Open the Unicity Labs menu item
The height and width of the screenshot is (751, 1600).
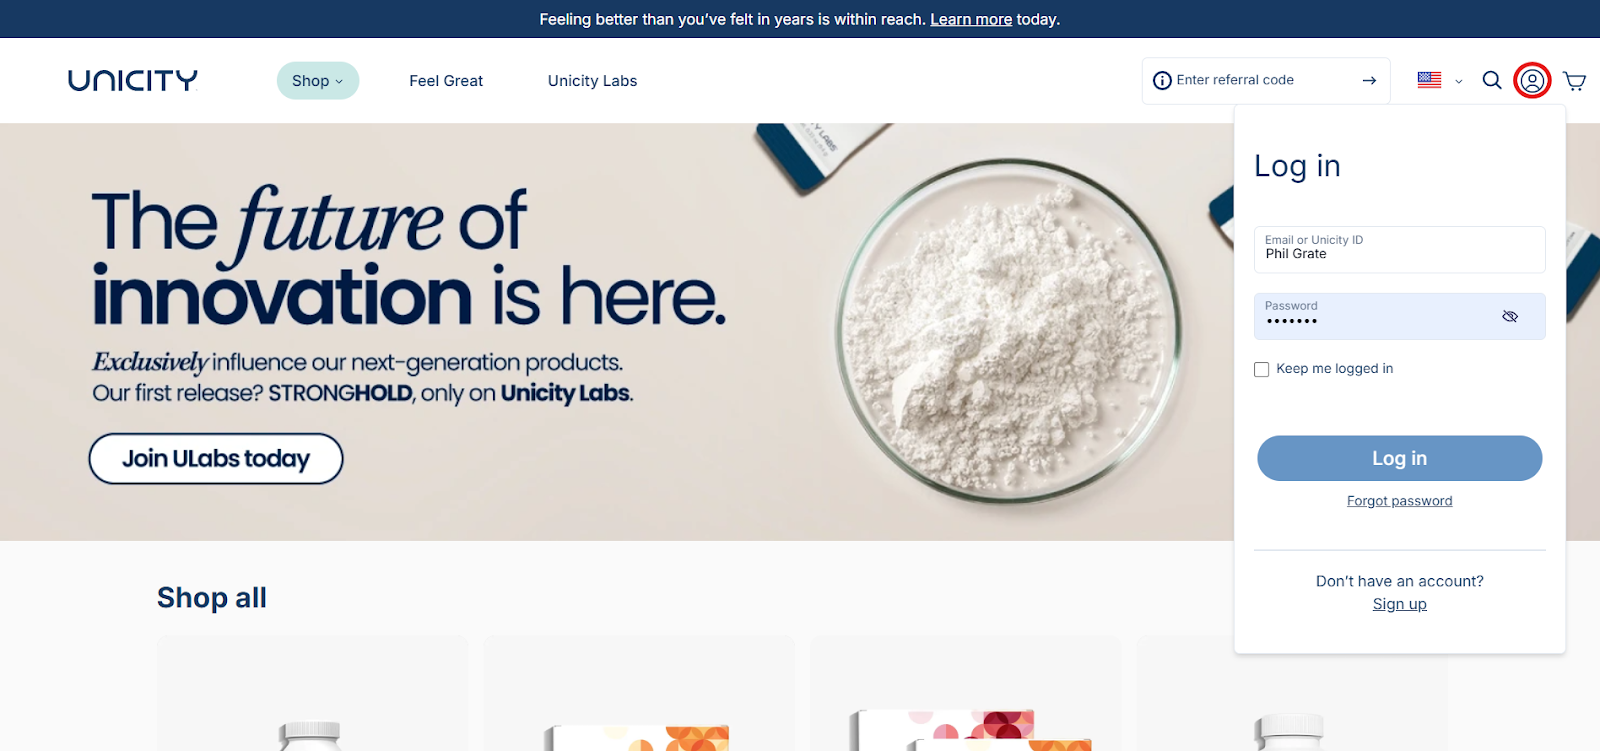point(592,81)
